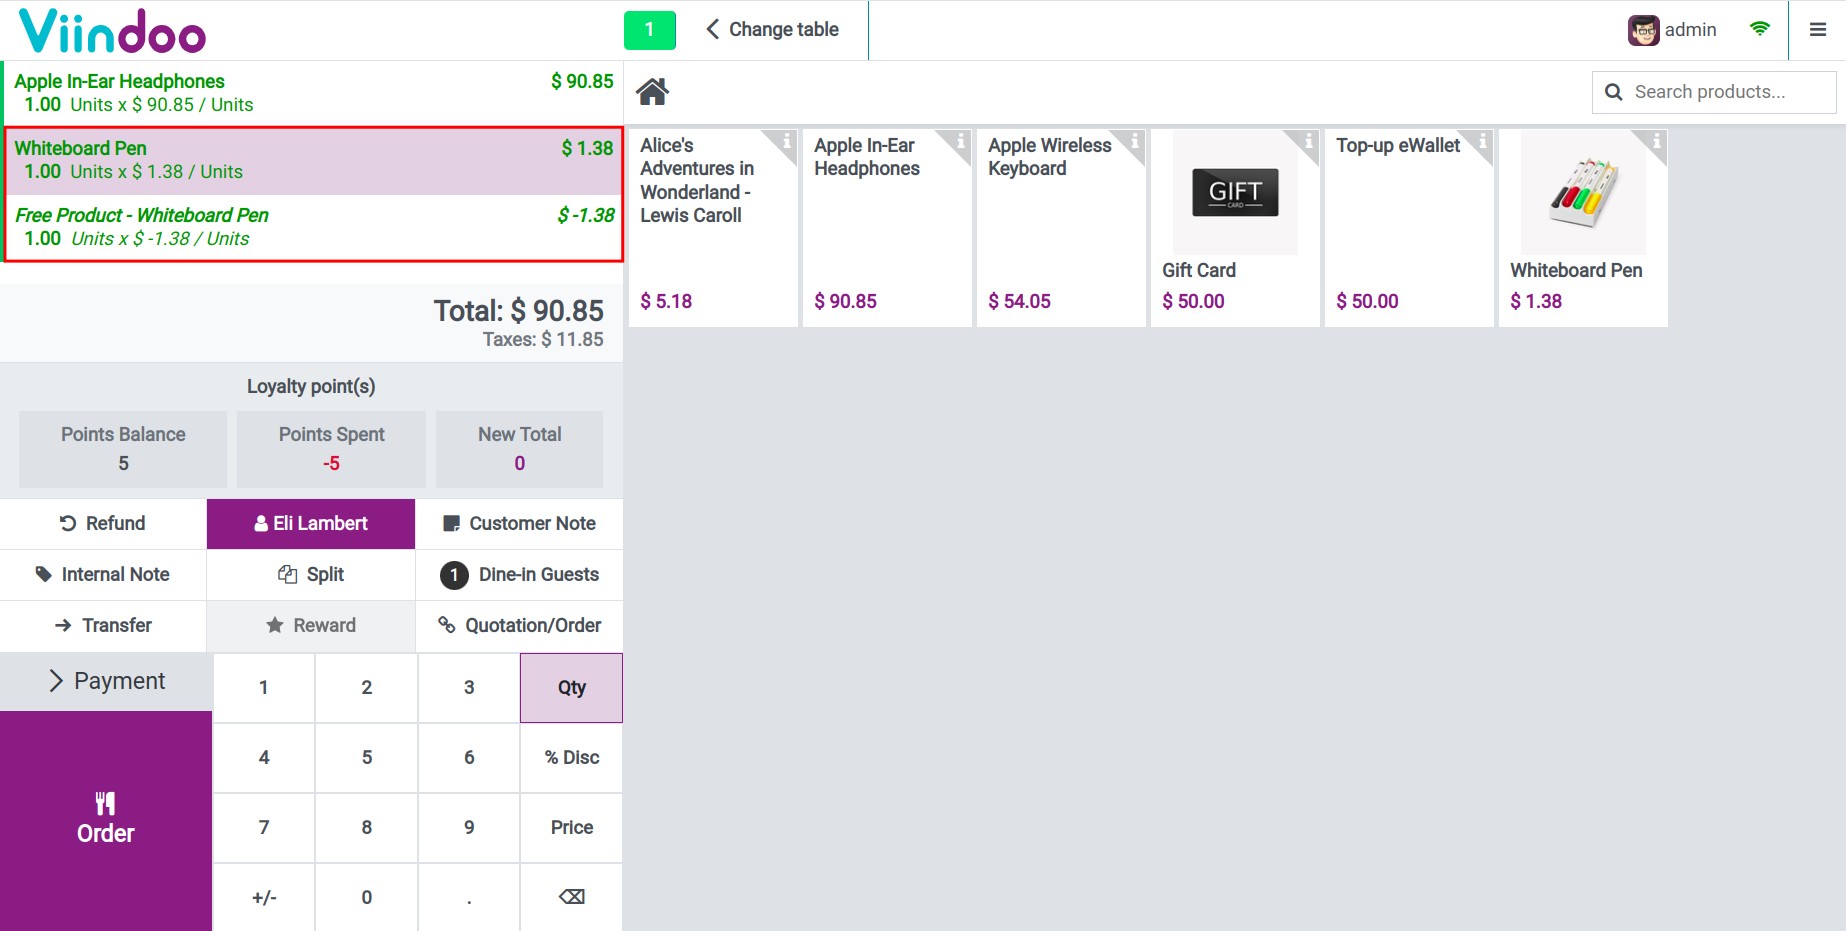
Task: Click the Taxes: $ 11.85 text
Action: click(x=543, y=340)
